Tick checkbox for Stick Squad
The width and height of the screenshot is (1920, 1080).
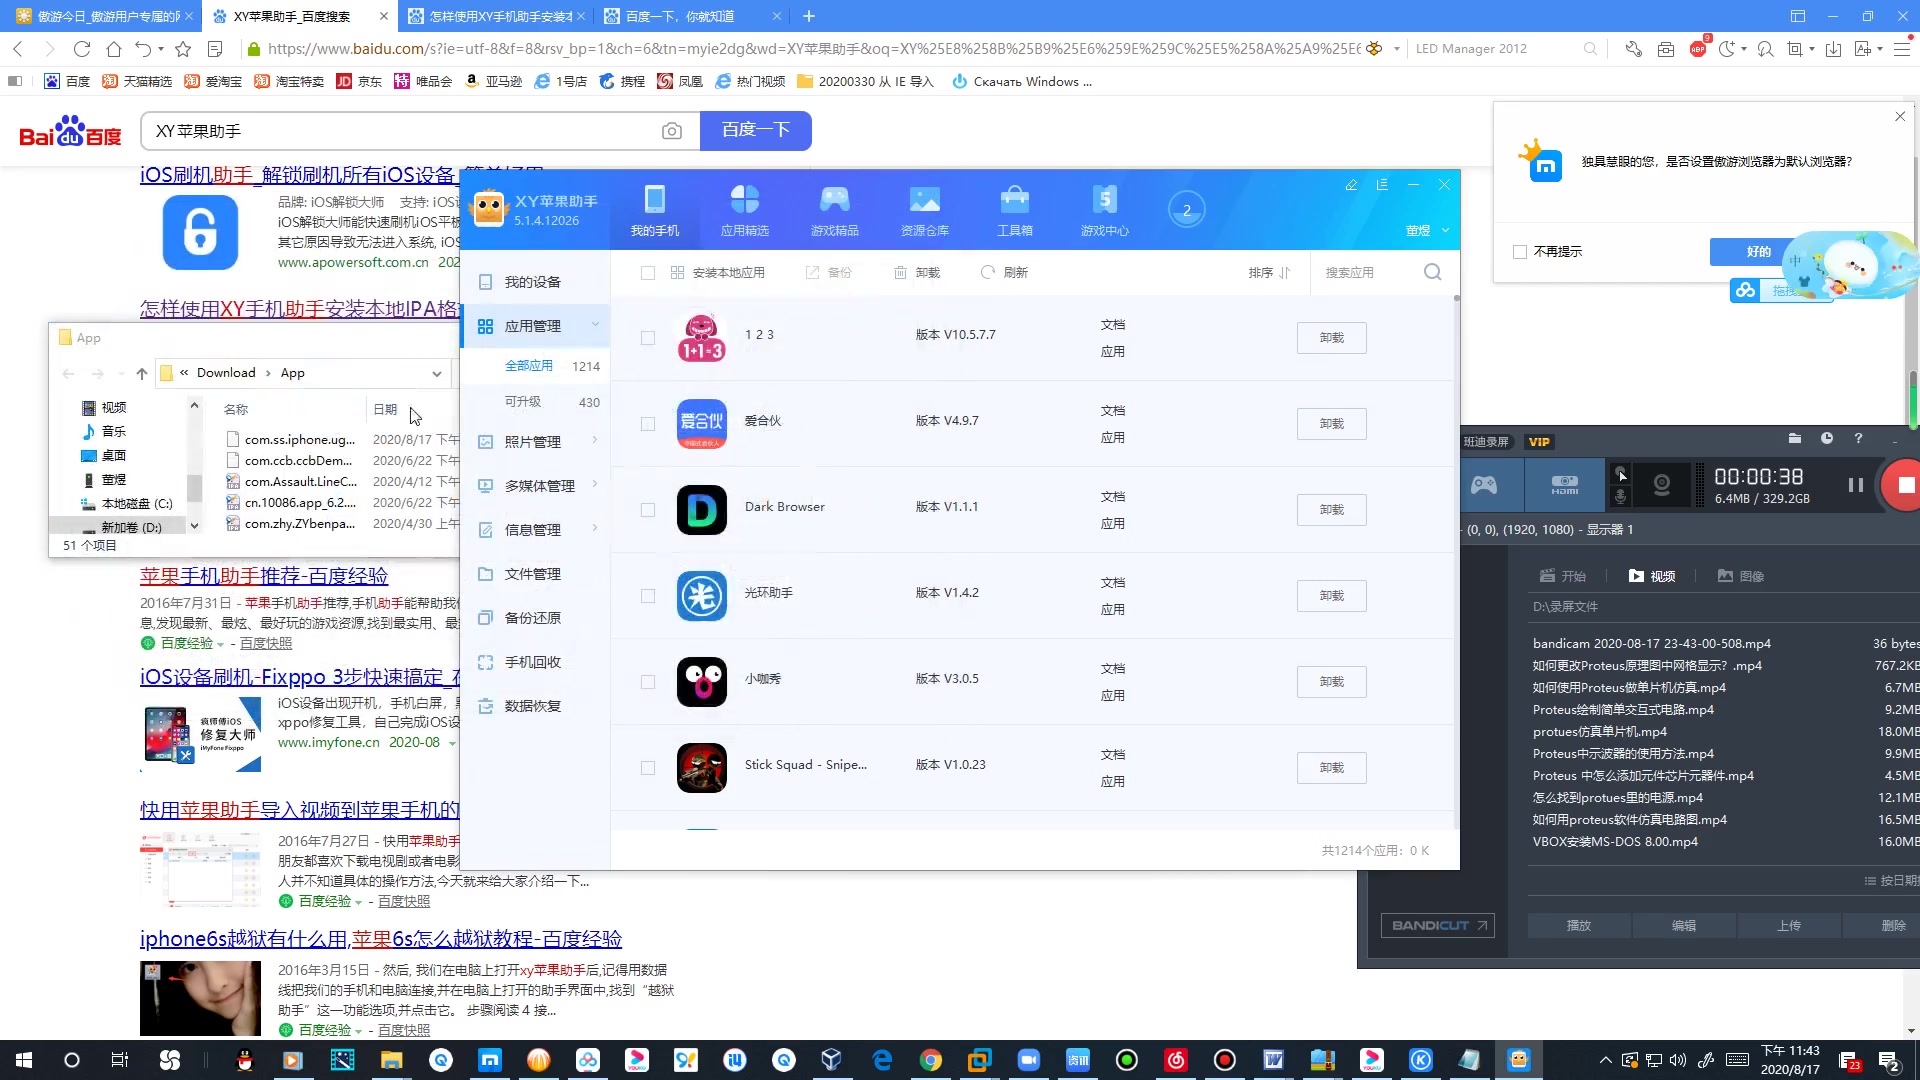pos(647,768)
